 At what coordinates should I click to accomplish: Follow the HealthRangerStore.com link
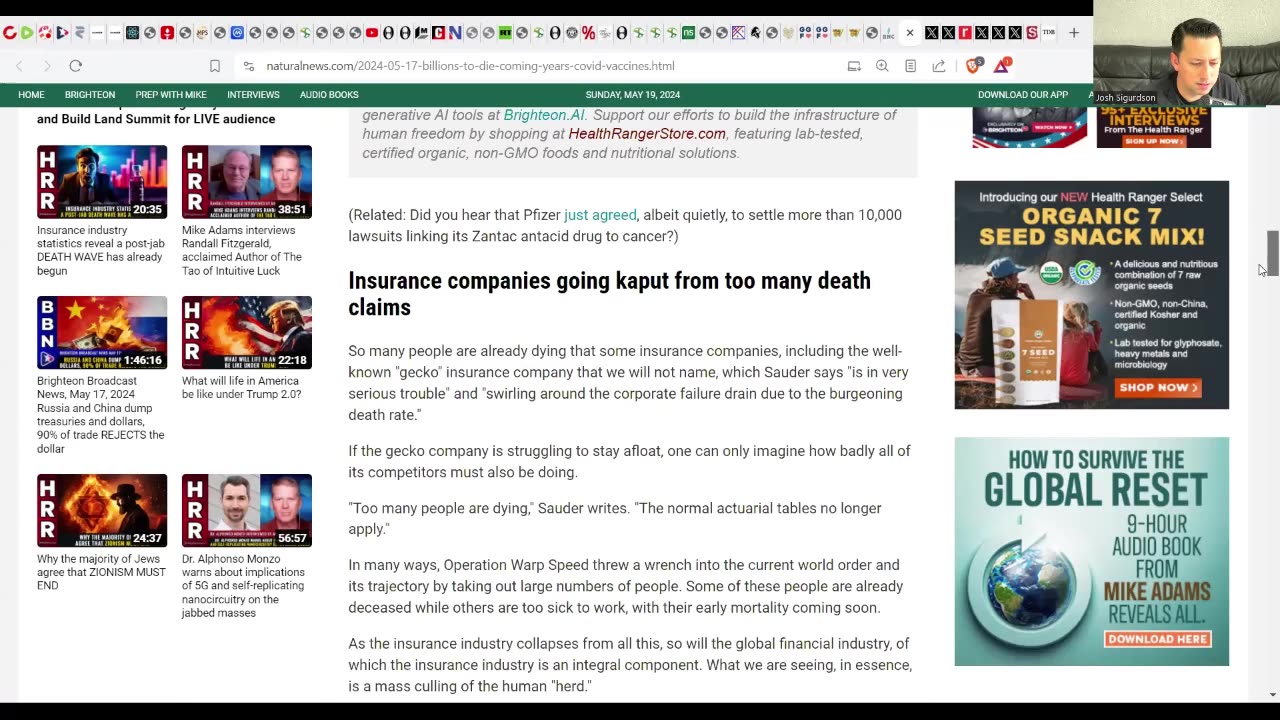click(647, 134)
